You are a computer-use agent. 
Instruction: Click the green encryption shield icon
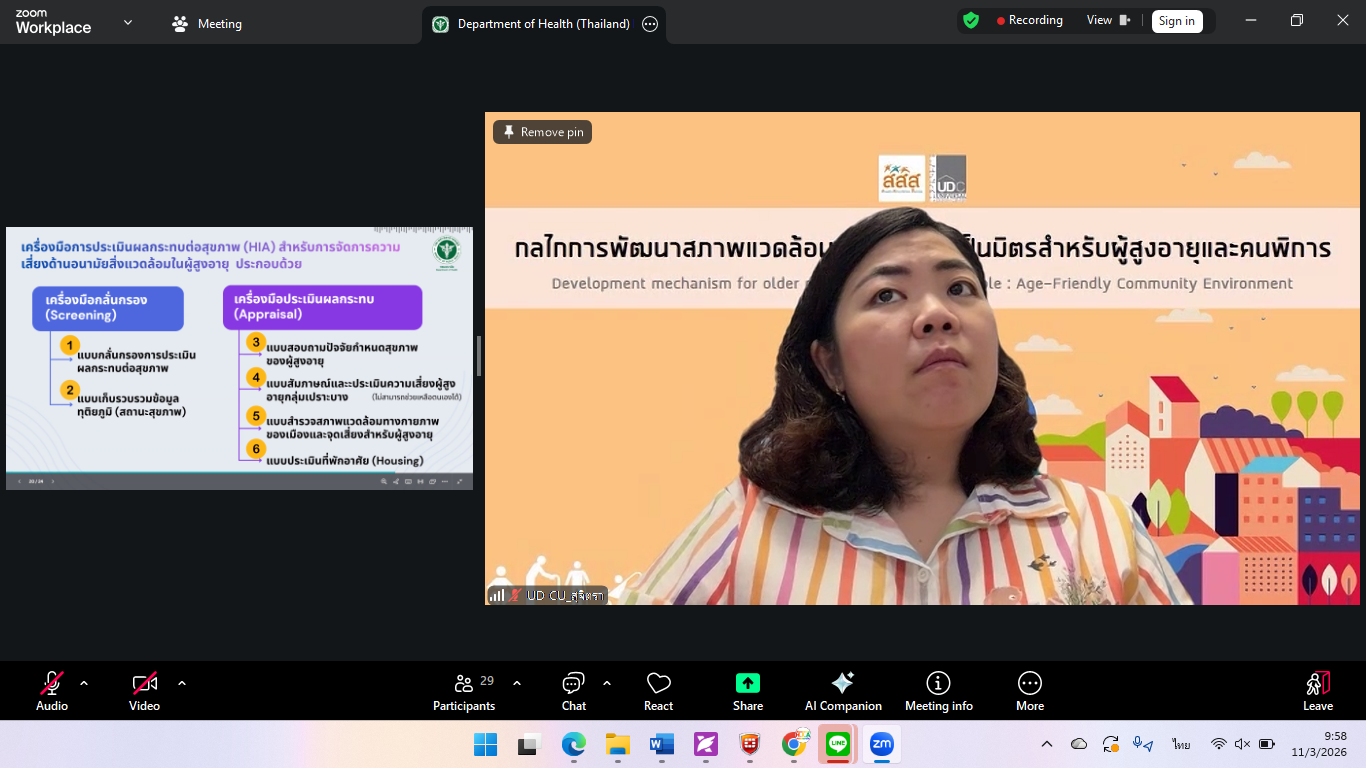coord(970,20)
